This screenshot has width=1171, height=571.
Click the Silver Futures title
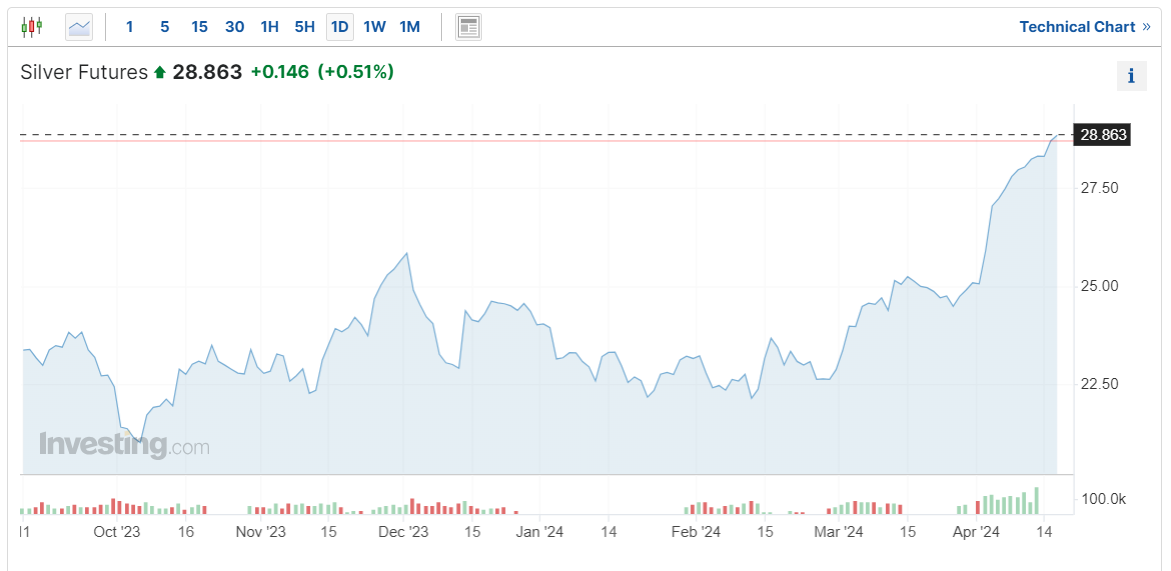[x=84, y=72]
